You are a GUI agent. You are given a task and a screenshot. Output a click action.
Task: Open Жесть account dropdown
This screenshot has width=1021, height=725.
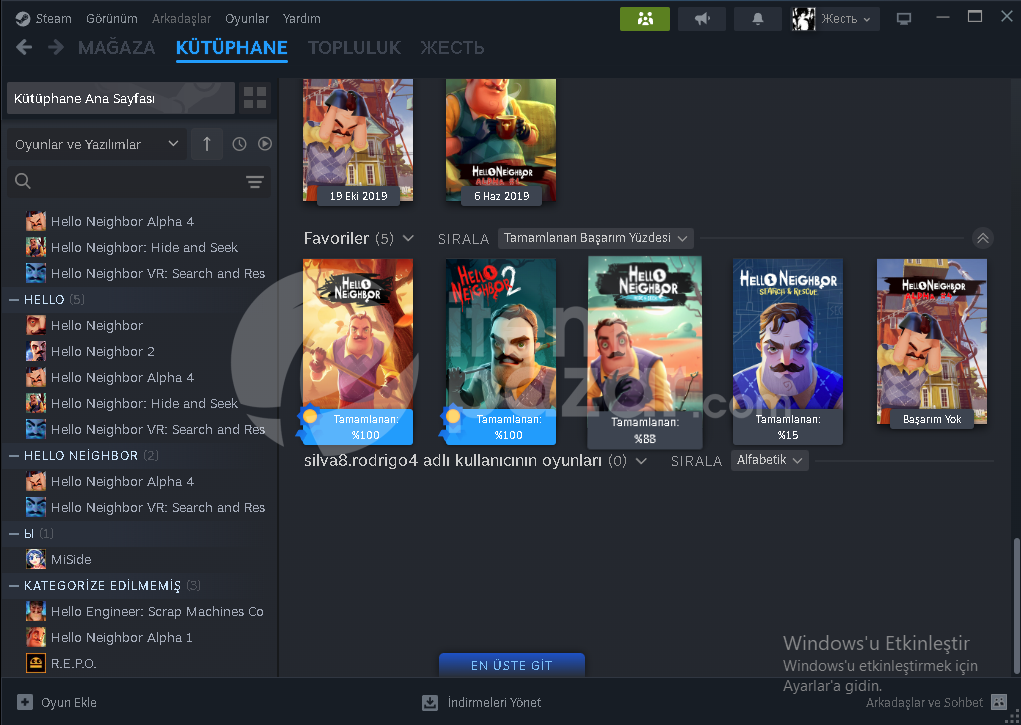coord(846,19)
